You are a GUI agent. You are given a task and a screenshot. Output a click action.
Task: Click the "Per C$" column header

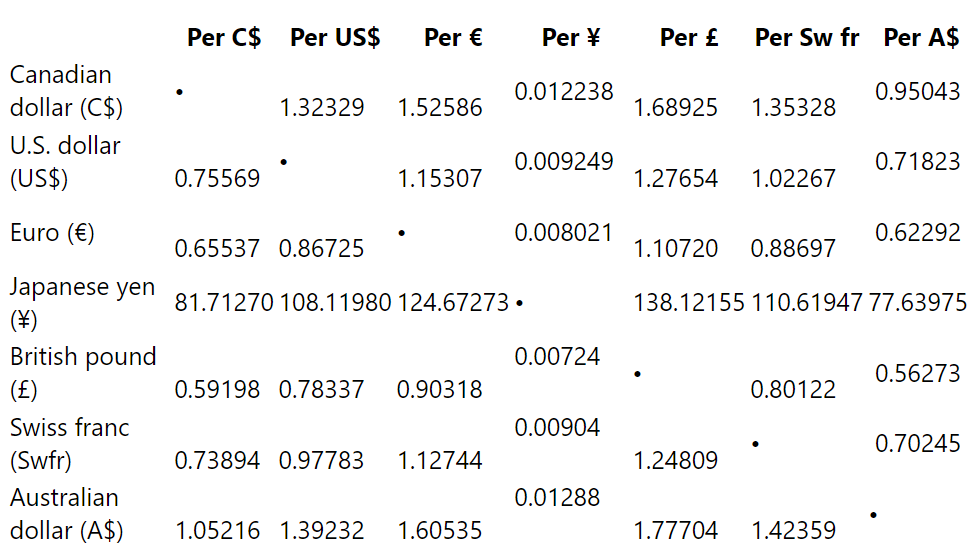point(224,38)
